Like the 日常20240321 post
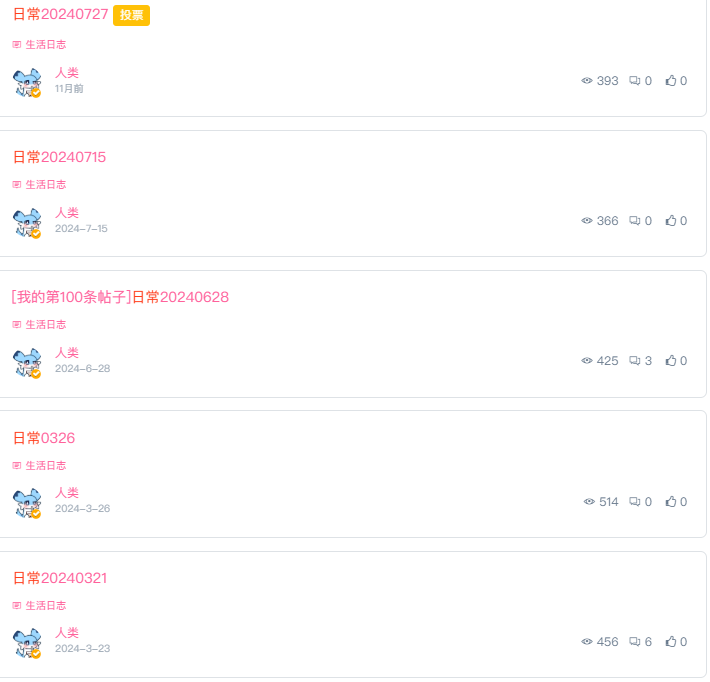This screenshot has width=710, height=682. pos(671,642)
